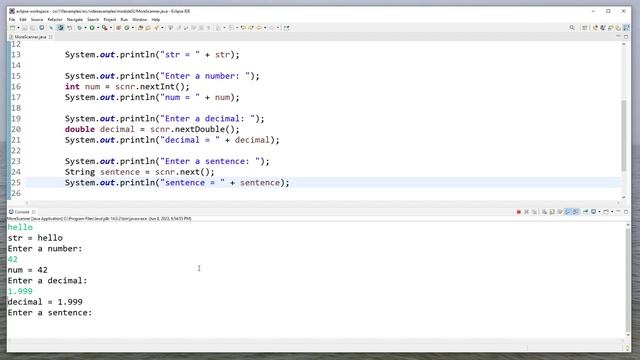Click the Open Type toolbar icon
640x360 pixels.
pyautogui.click(x=140, y=28)
